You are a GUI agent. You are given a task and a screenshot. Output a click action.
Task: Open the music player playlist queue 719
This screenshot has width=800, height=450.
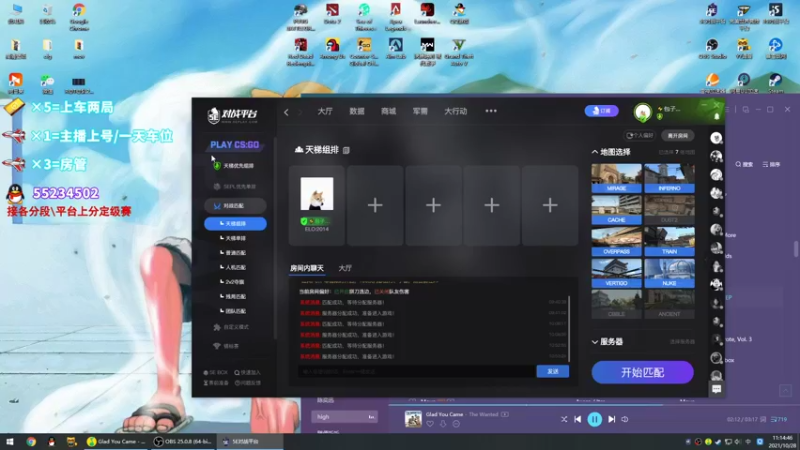779,419
